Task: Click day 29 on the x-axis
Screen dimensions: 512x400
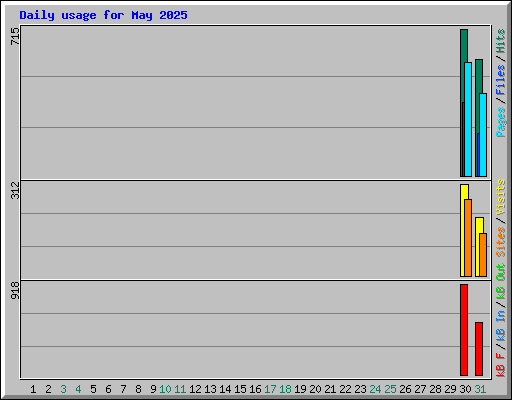Action: (450, 389)
